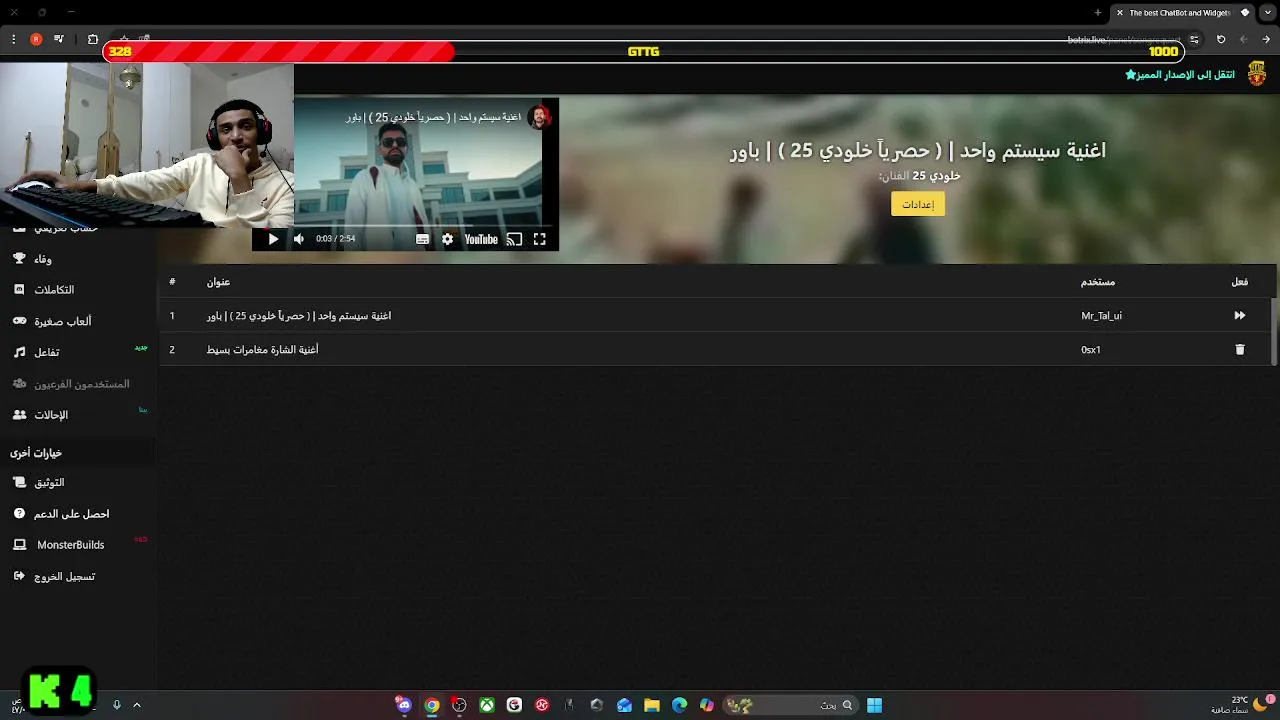Screen dimensions: 1280x720
Task: Click the Windows Start button
Action: click(874, 705)
